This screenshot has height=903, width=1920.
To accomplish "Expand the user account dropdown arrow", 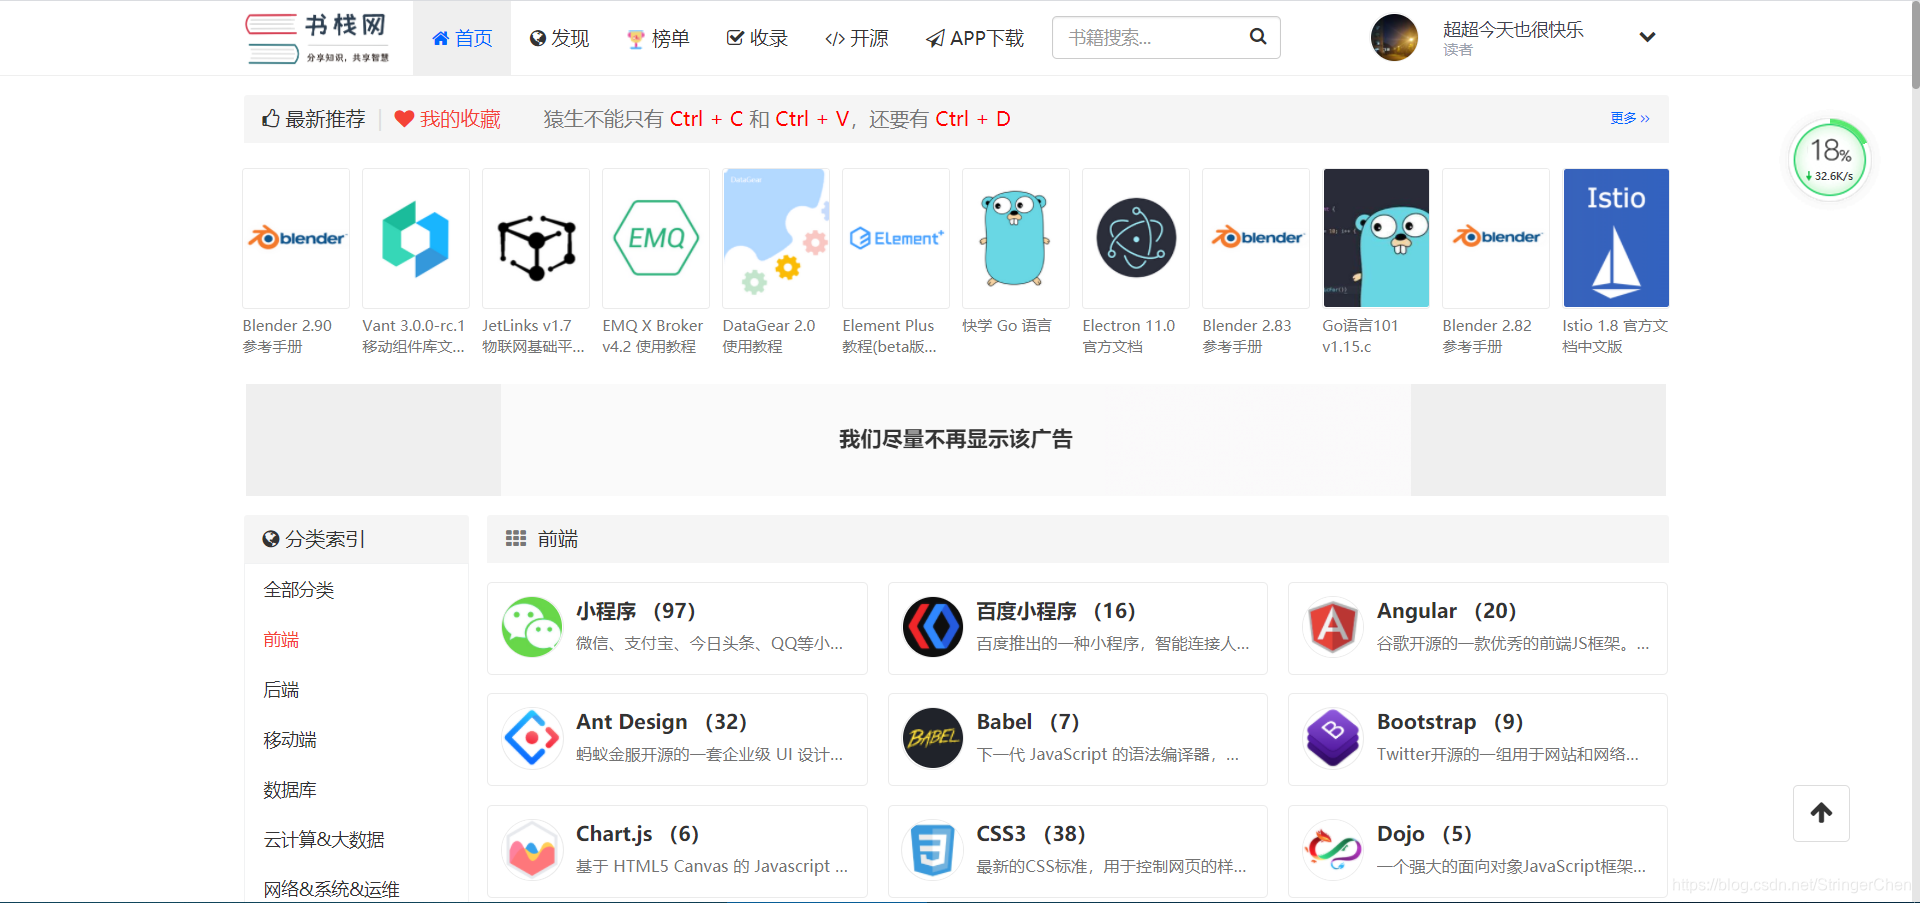I will pyautogui.click(x=1647, y=37).
